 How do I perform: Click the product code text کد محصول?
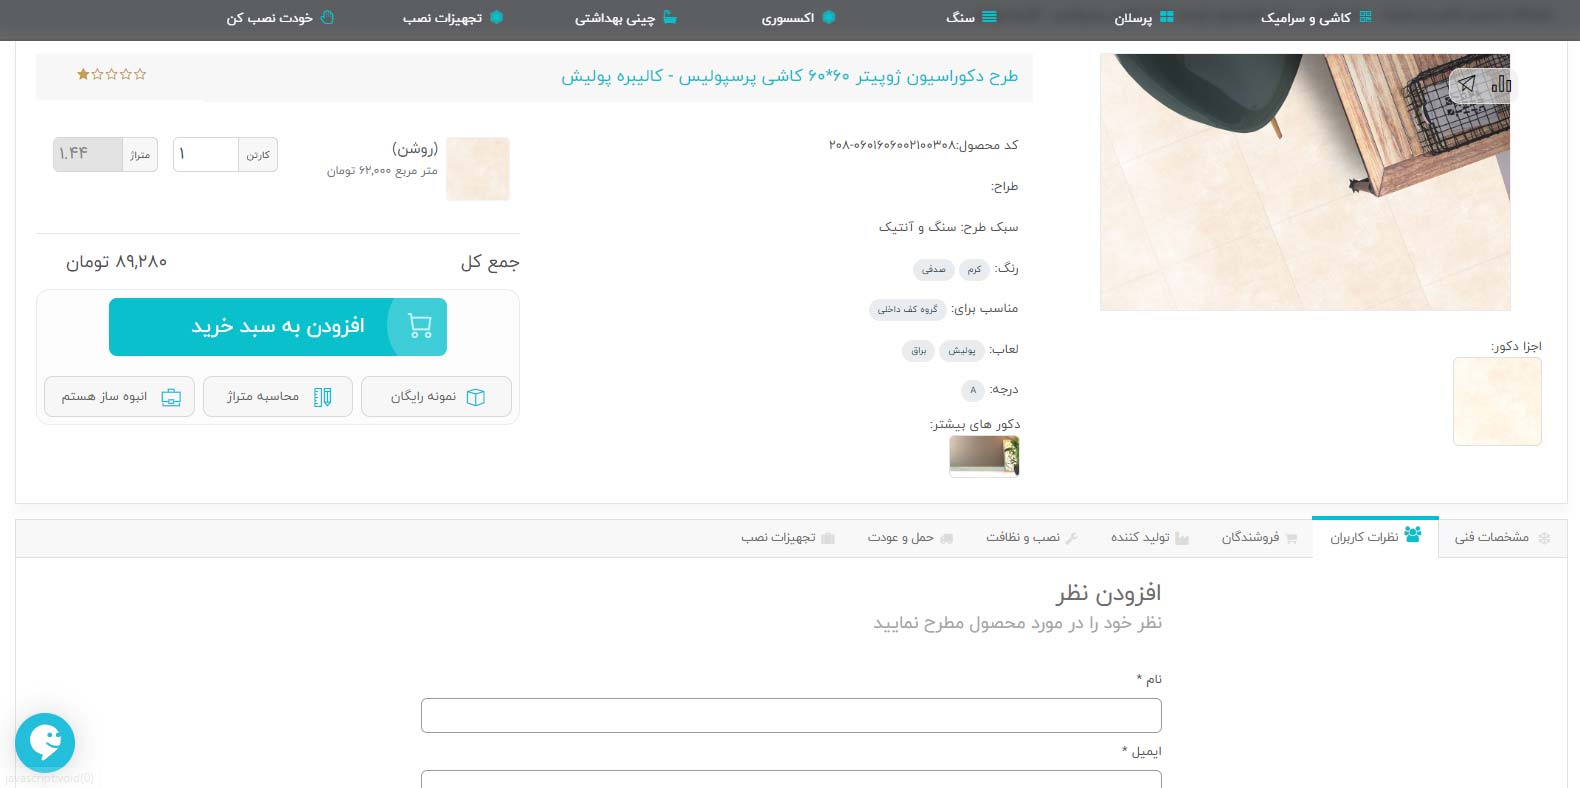pos(923,146)
